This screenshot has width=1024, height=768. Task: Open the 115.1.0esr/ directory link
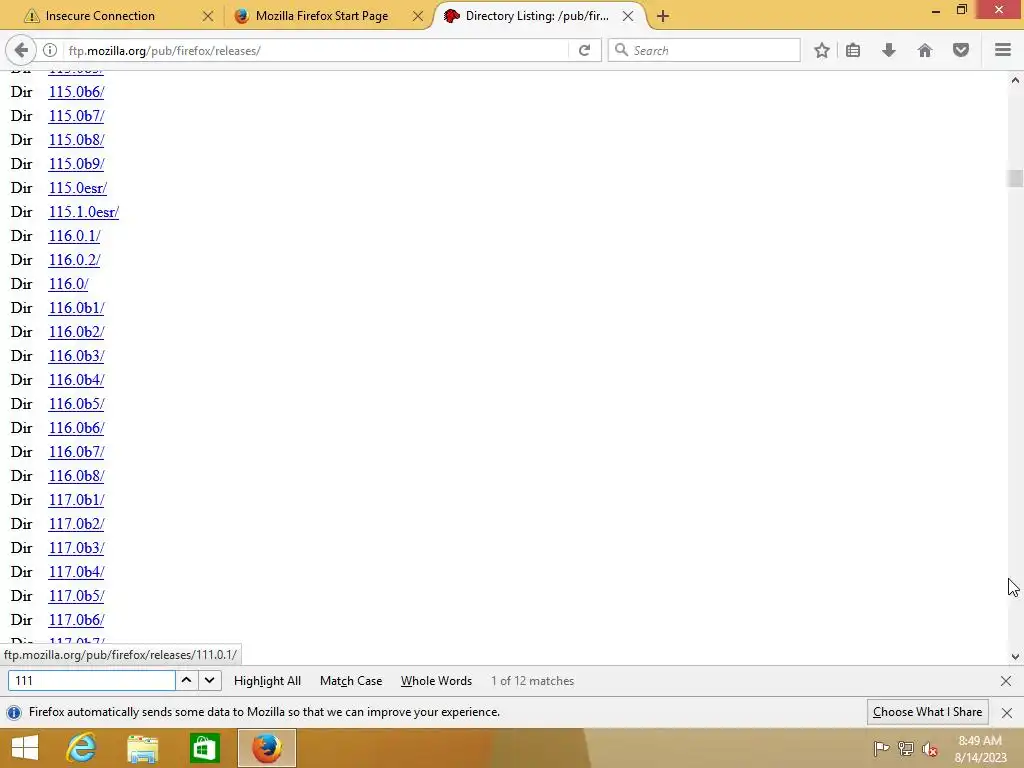point(84,212)
